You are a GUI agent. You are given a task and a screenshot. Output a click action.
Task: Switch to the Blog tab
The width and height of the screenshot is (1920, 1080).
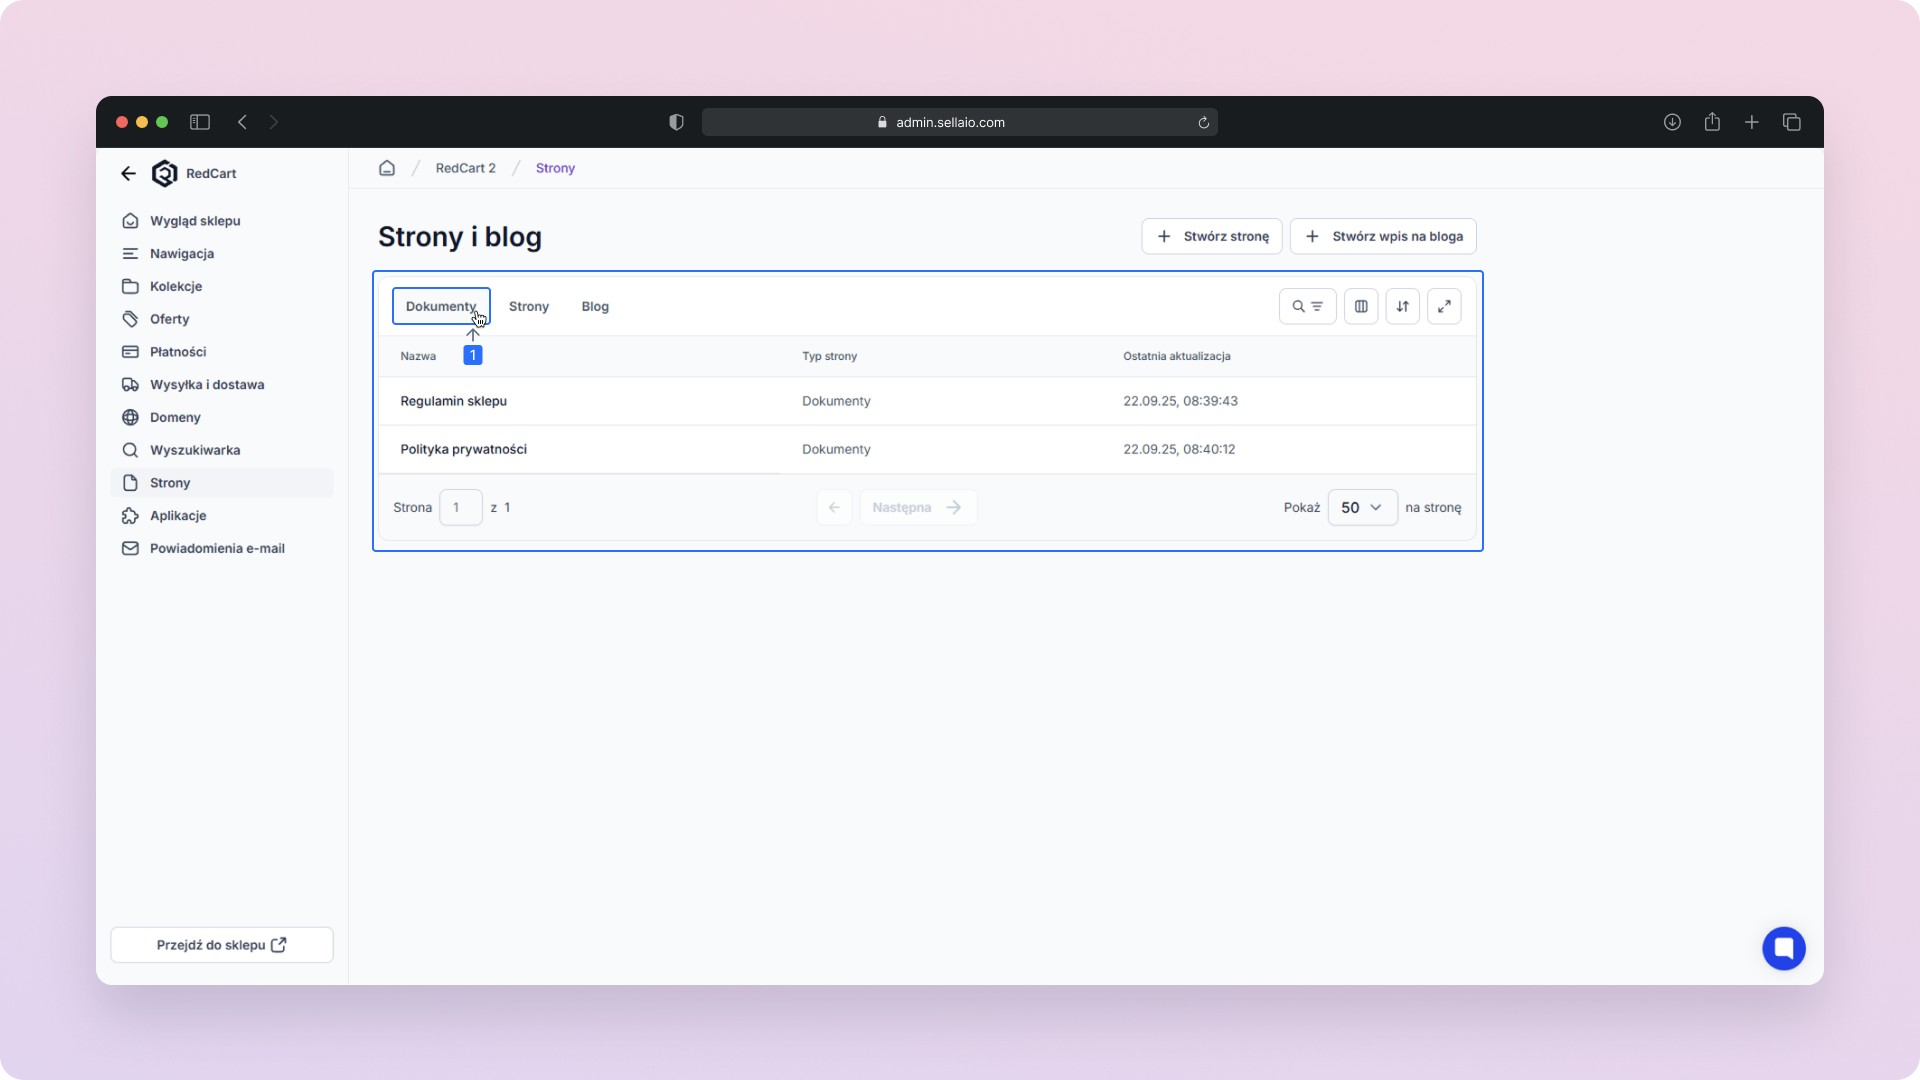tap(595, 307)
